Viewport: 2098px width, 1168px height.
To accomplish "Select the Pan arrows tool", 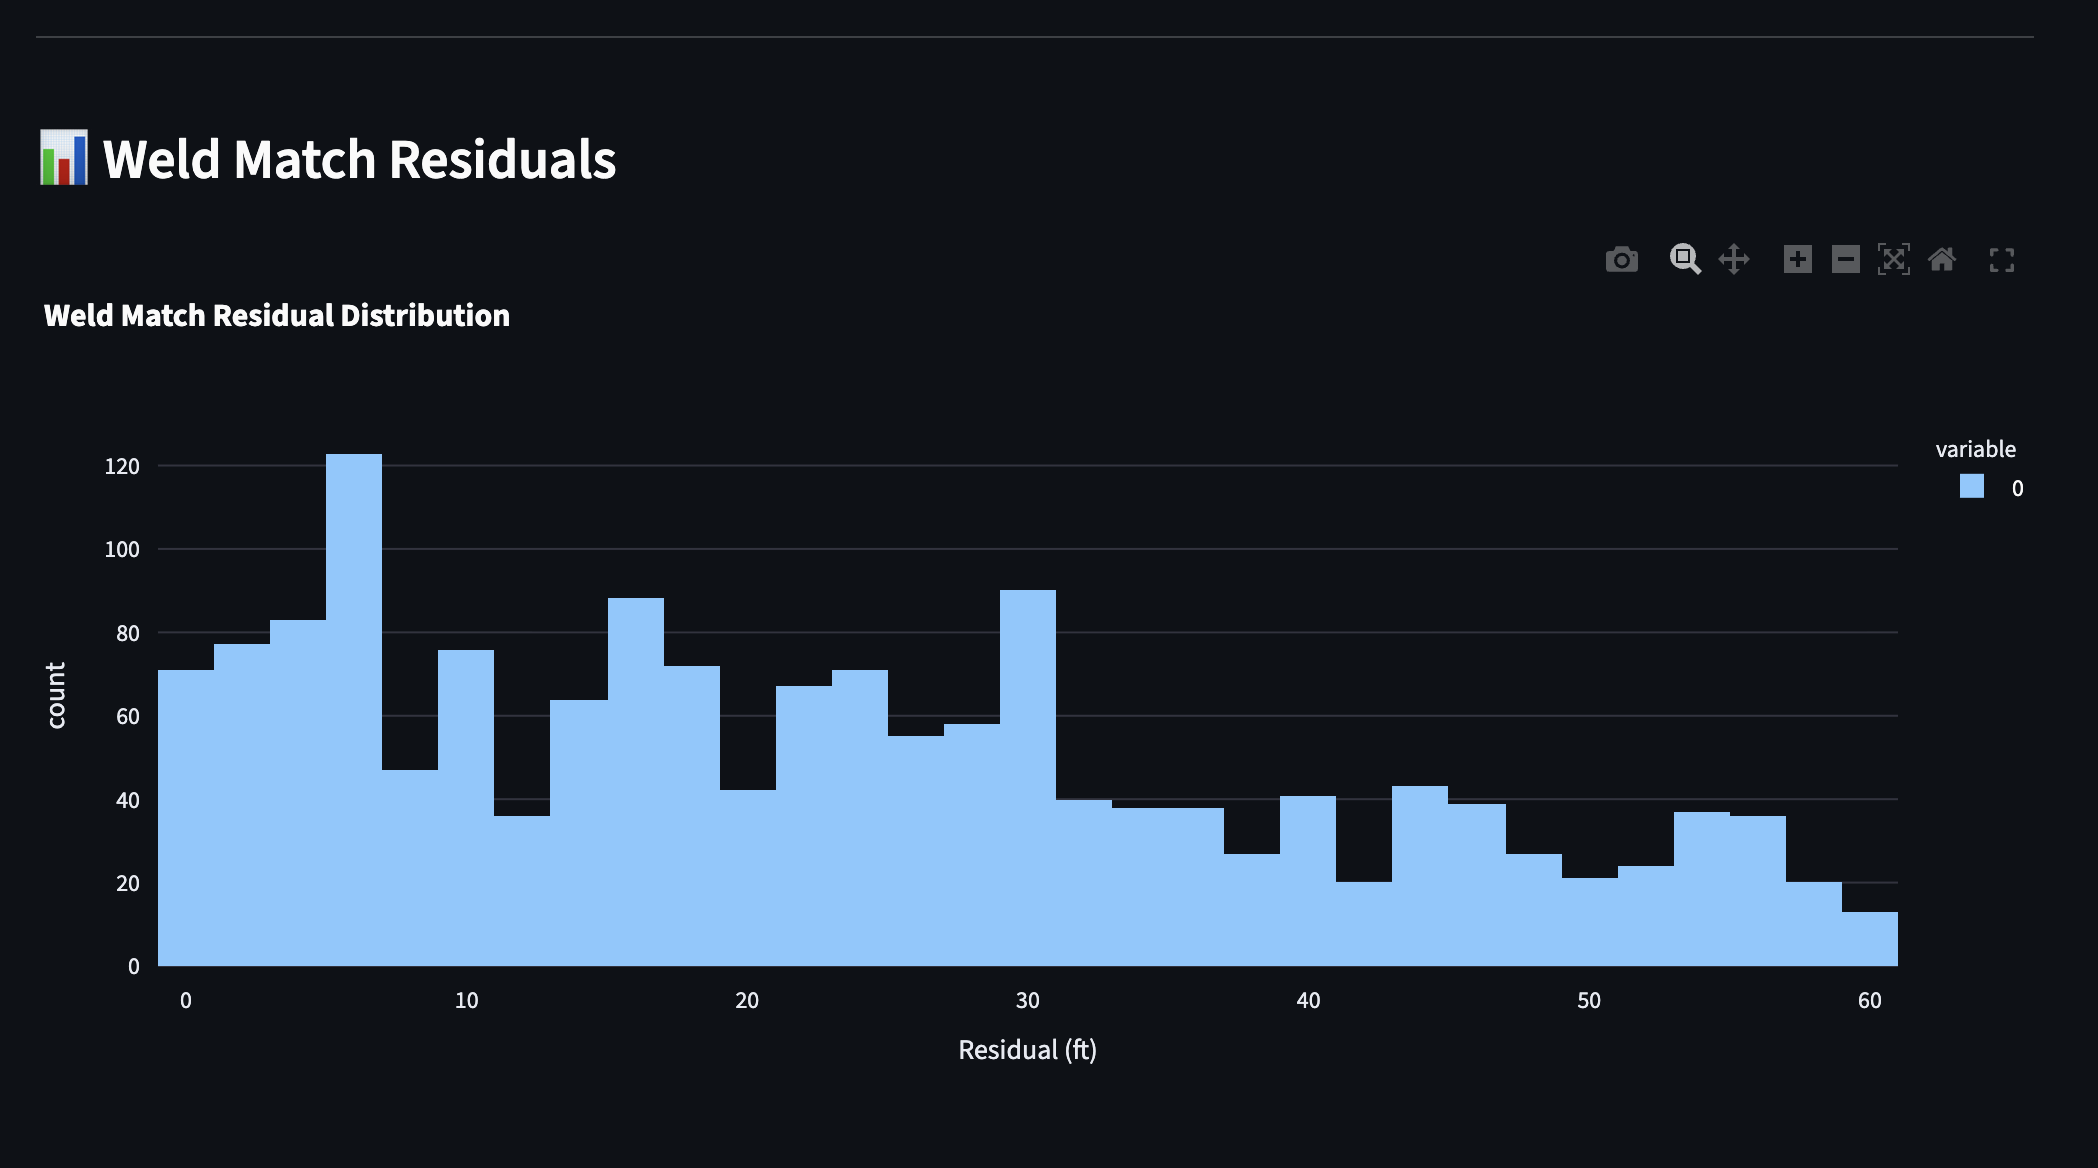I will [1734, 260].
